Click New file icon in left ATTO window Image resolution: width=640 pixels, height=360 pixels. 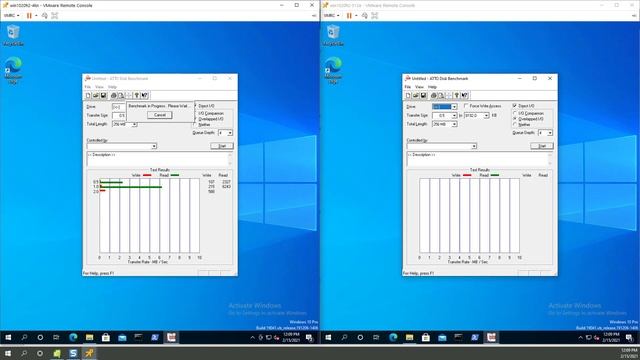pyautogui.click(x=88, y=96)
